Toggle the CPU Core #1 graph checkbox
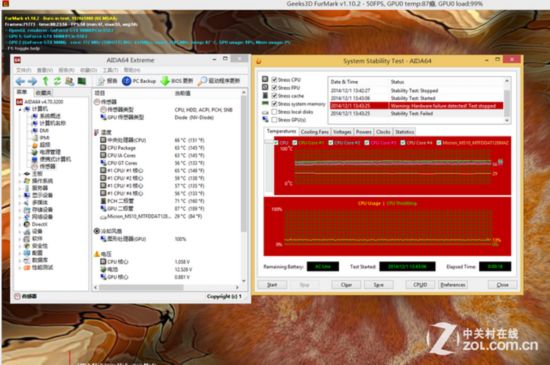550x365 pixels. click(295, 143)
